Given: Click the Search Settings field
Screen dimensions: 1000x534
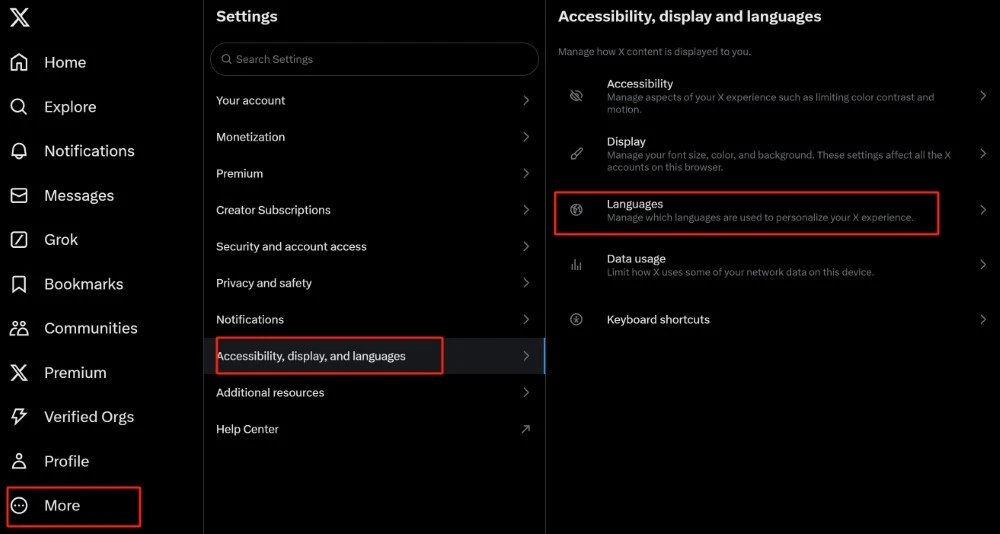Looking at the screenshot, I should coord(374,59).
